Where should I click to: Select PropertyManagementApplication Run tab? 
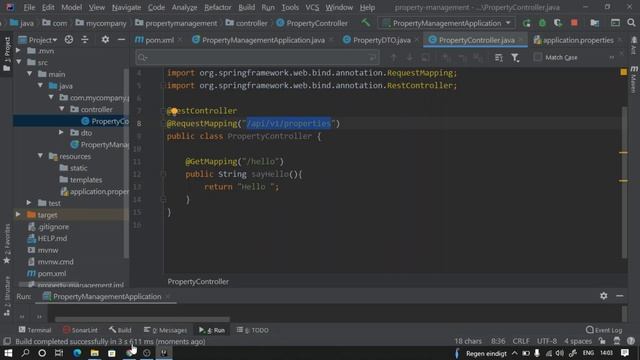pyautogui.click(x=106, y=296)
